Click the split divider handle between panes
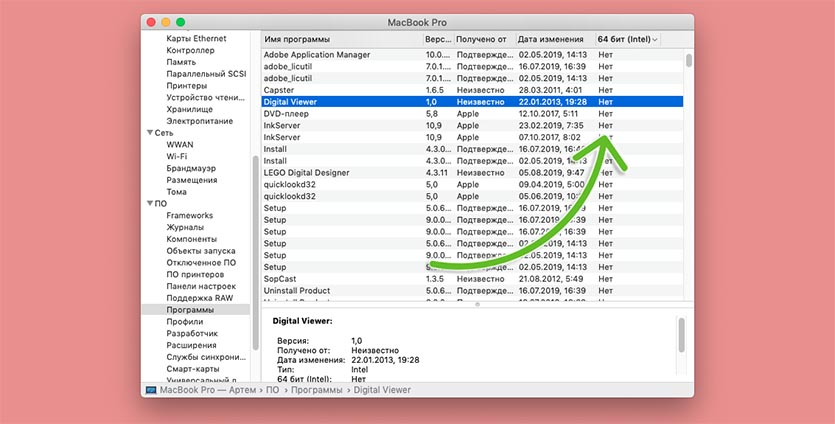The width and height of the screenshot is (835, 424). [477, 303]
